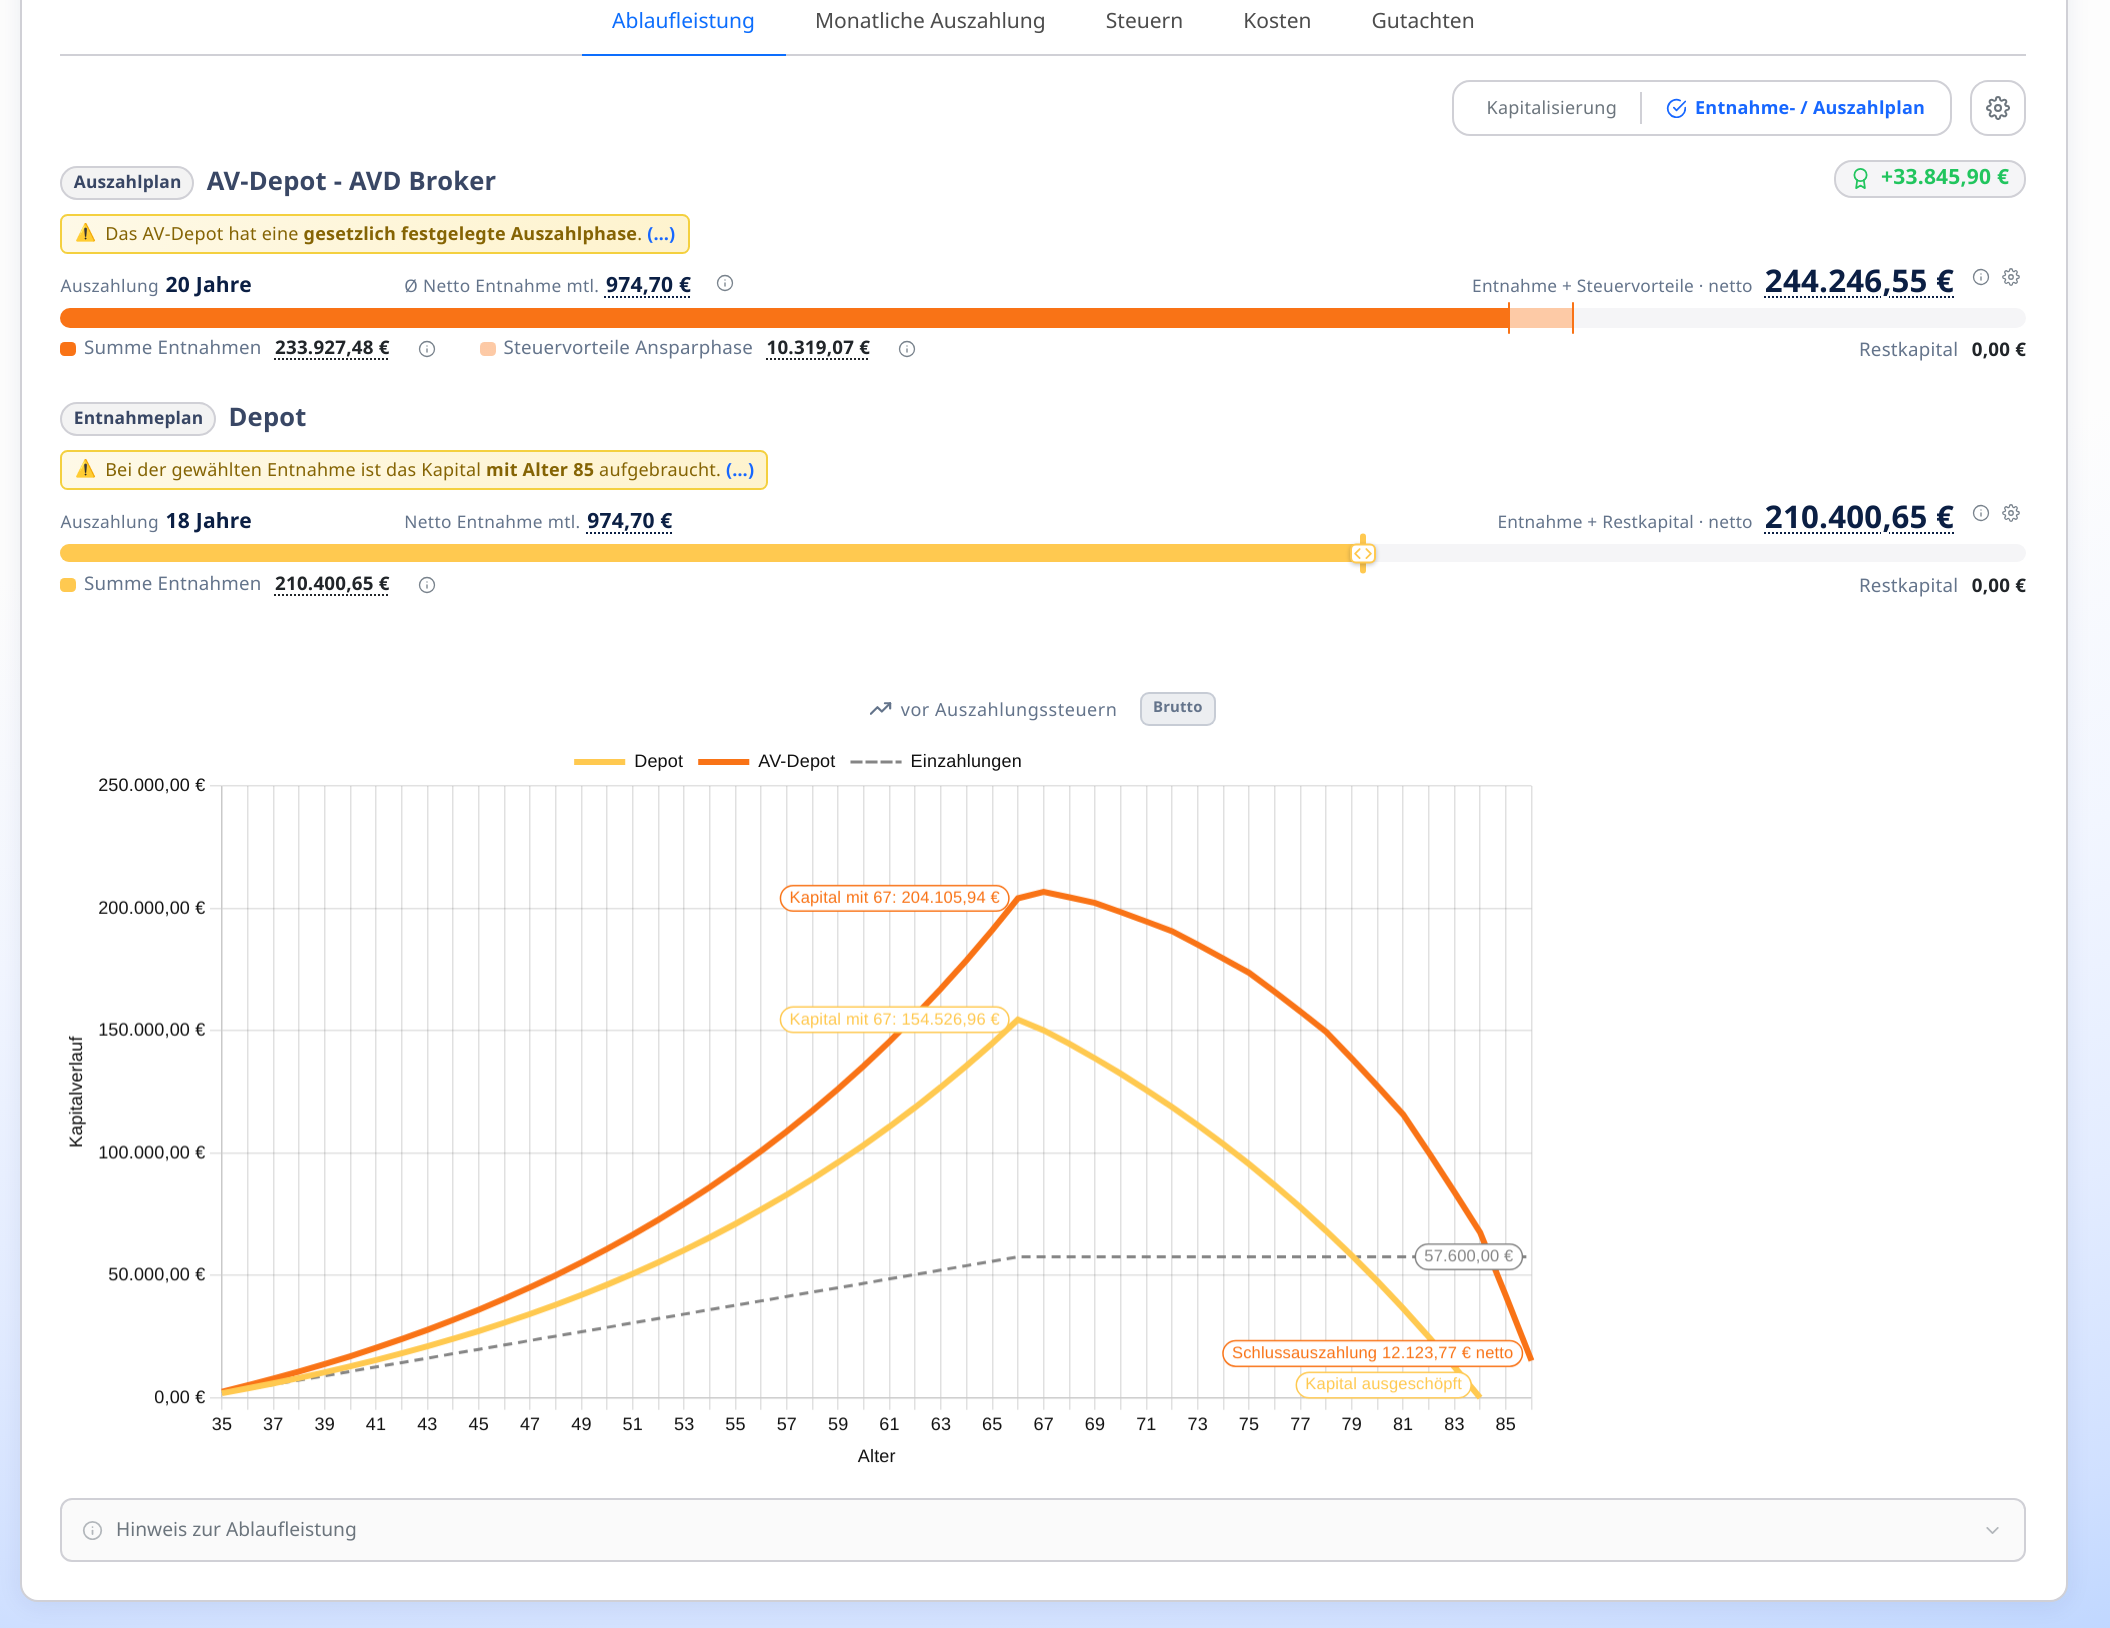The width and height of the screenshot is (2110, 1628).
Task: Click the 244.246,55 € total amount
Action: (x=1858, y=282)
